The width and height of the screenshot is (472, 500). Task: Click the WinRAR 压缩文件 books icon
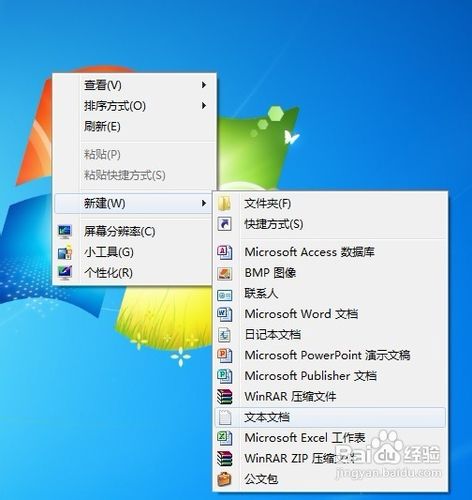(x=225, y=397)
